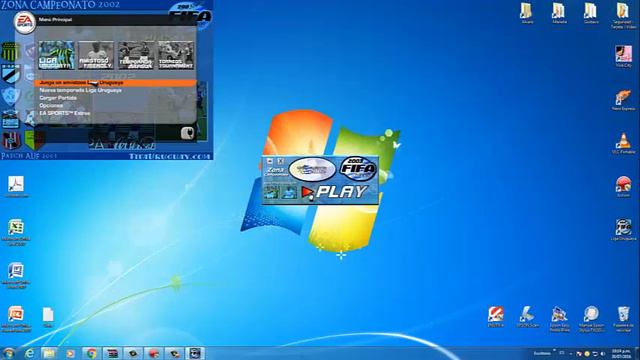Click the taskbar clock and date
This screenshot has width=640, height=360.
[621, 353]
